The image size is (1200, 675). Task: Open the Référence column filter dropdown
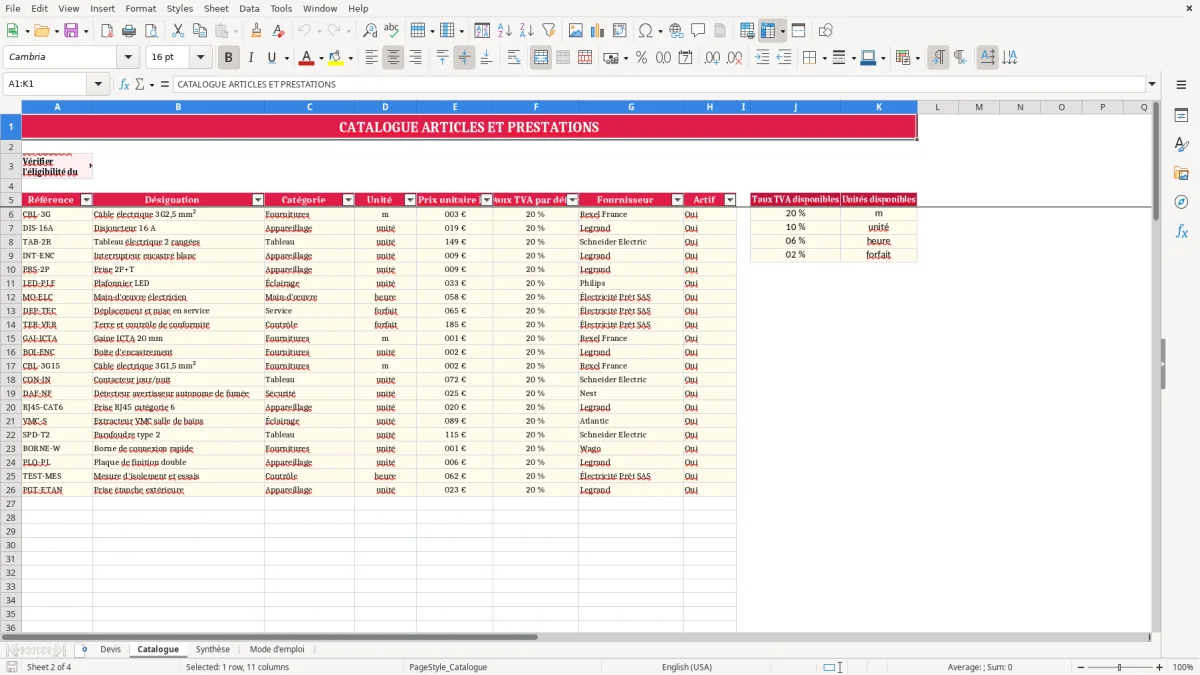pos(86,200)
